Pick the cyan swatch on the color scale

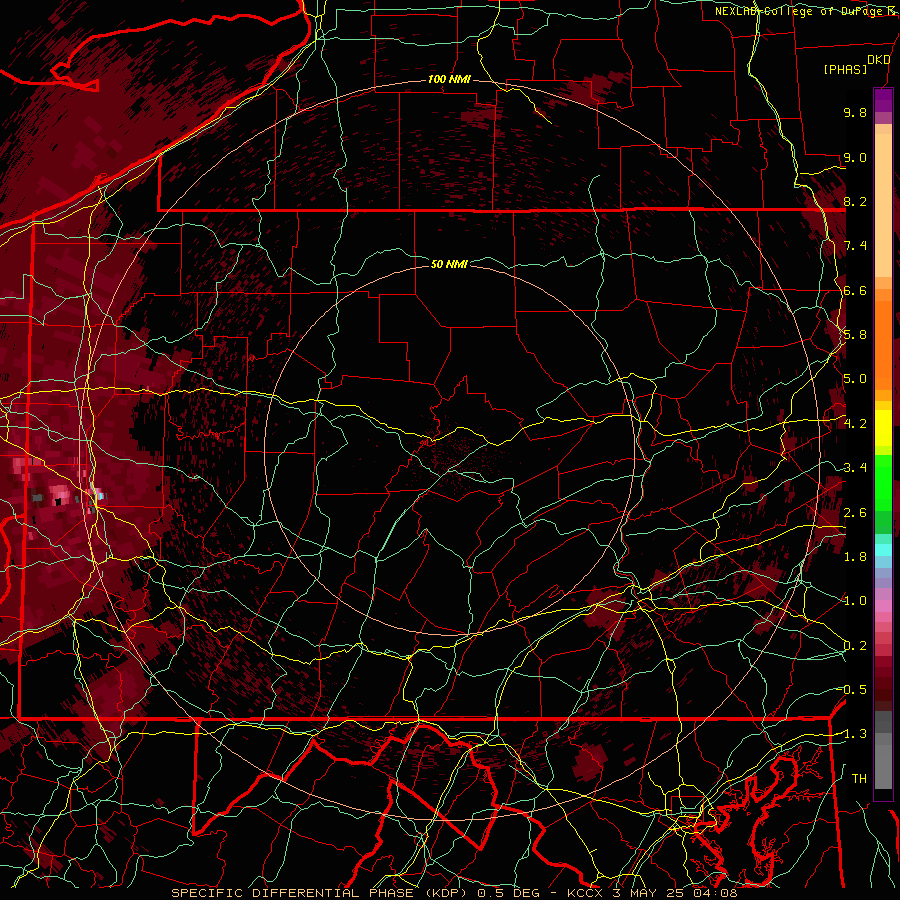[x=883, y=550]
